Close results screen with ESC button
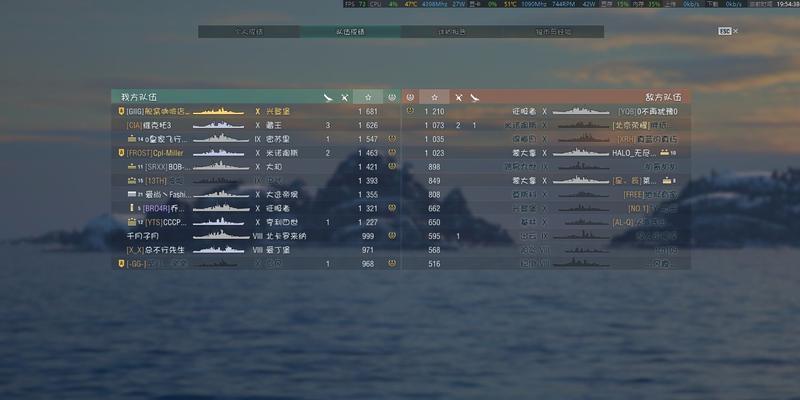The image size is (800, 400). (728, 31)
